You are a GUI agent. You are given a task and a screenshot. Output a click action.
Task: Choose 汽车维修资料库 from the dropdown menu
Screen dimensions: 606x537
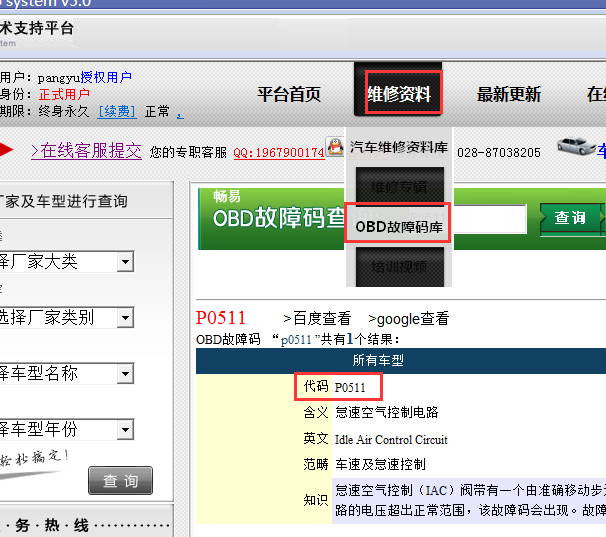click(x=399, y=147)
